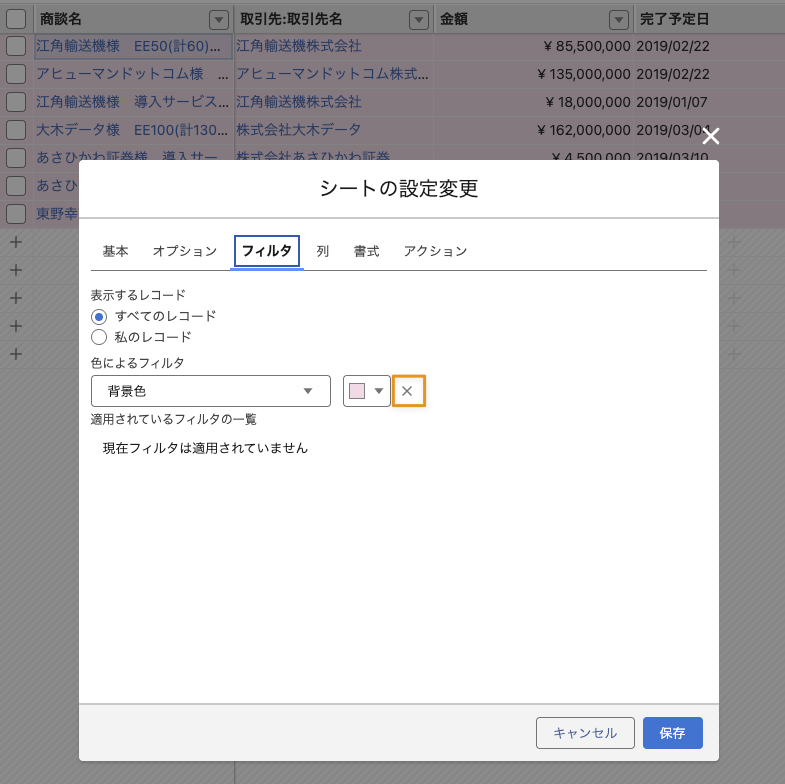Open the pink color picker dropdown

tap(367, 391)
